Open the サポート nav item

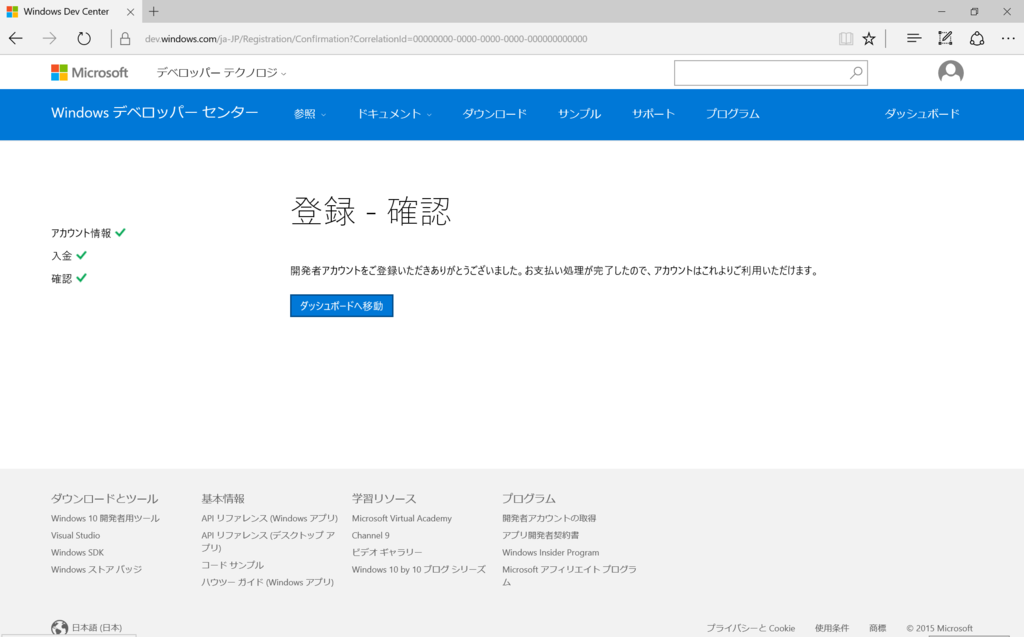[x=653, y=114]
